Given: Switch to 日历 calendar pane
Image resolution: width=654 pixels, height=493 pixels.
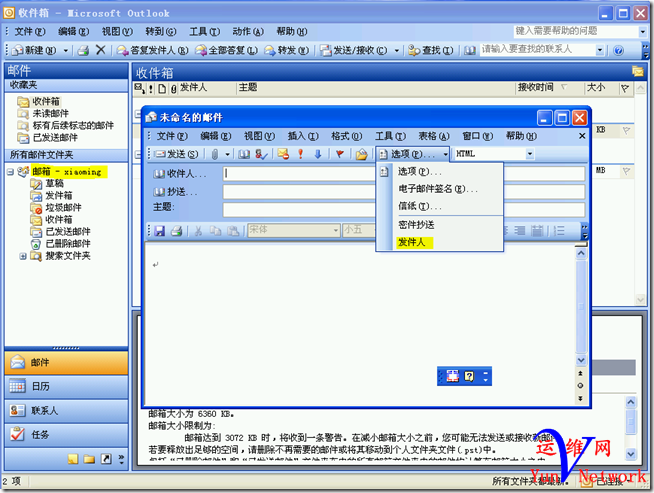Looking at the screenshot, I should coord(66,387).
